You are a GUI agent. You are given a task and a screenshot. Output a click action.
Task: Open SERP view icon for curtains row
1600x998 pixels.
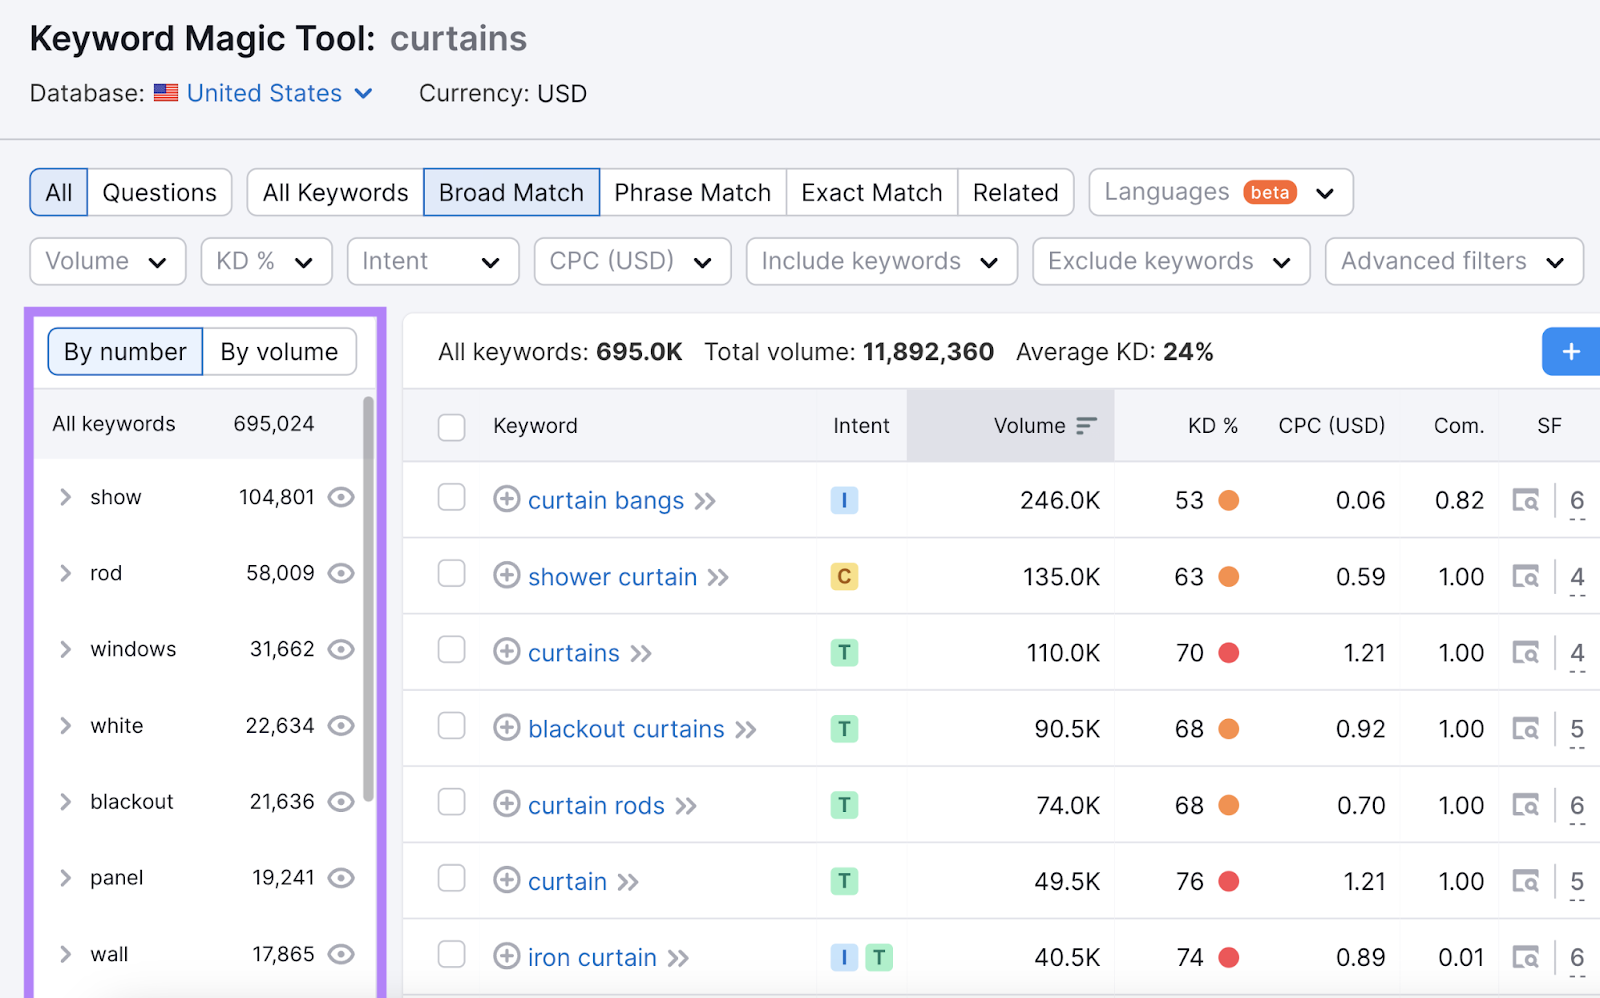click(x=1525, y=653)
